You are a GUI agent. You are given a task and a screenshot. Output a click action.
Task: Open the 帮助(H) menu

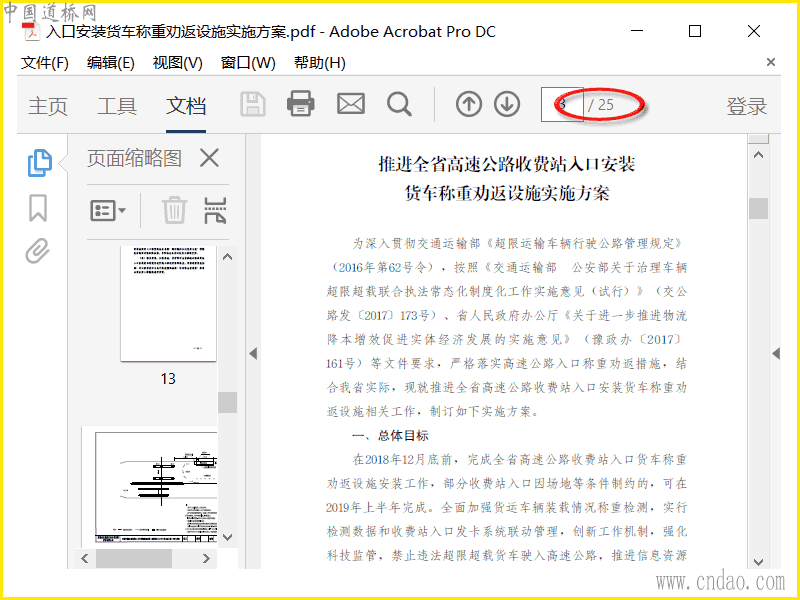(320, 63)
